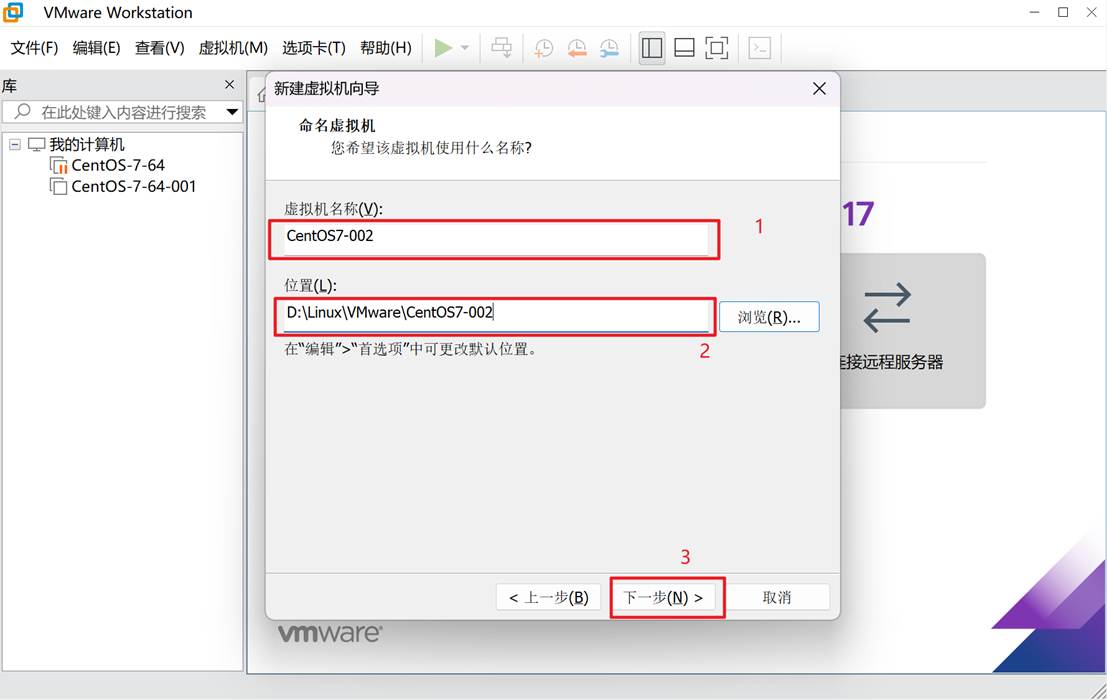Click the 上一步(B) back button
1107x700 pixels.
pyautogui.click(x=548, y=598)
